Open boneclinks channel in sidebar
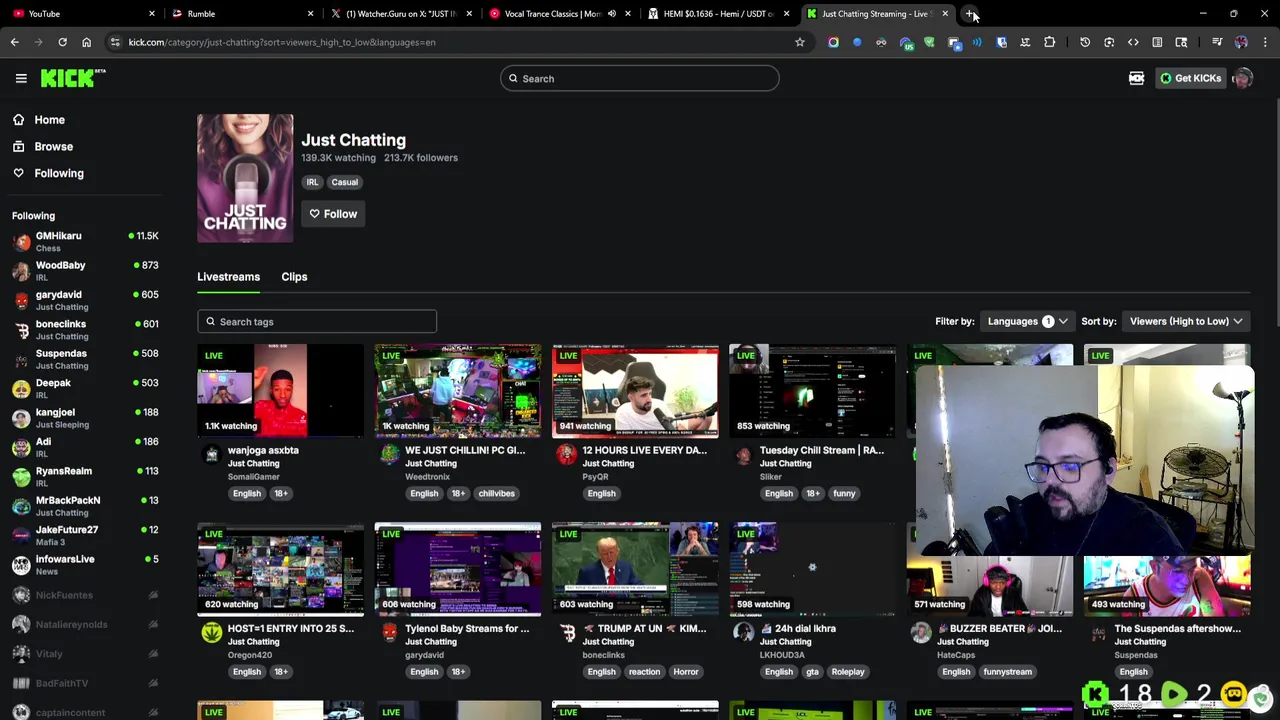1280x720 pixels. click(x=85, y=330)
